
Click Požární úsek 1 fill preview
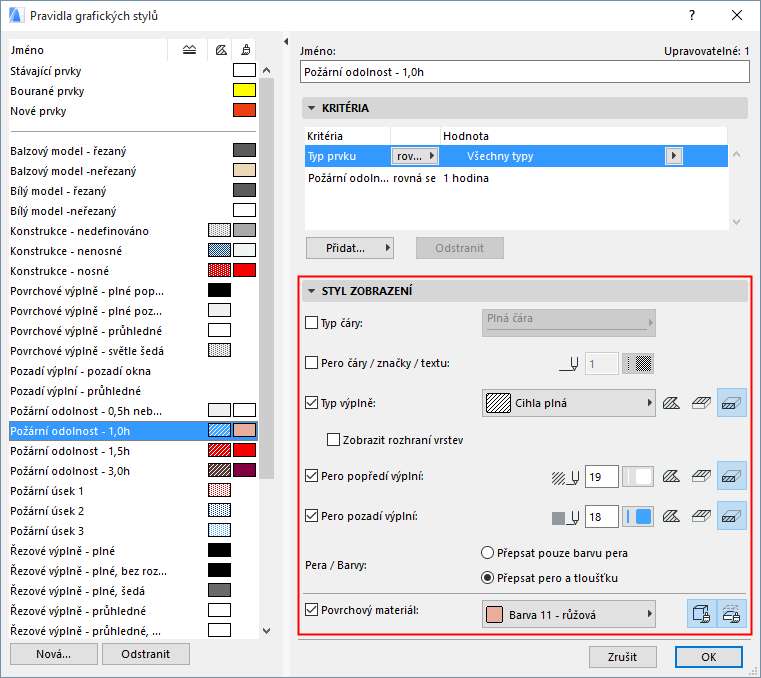219,490
